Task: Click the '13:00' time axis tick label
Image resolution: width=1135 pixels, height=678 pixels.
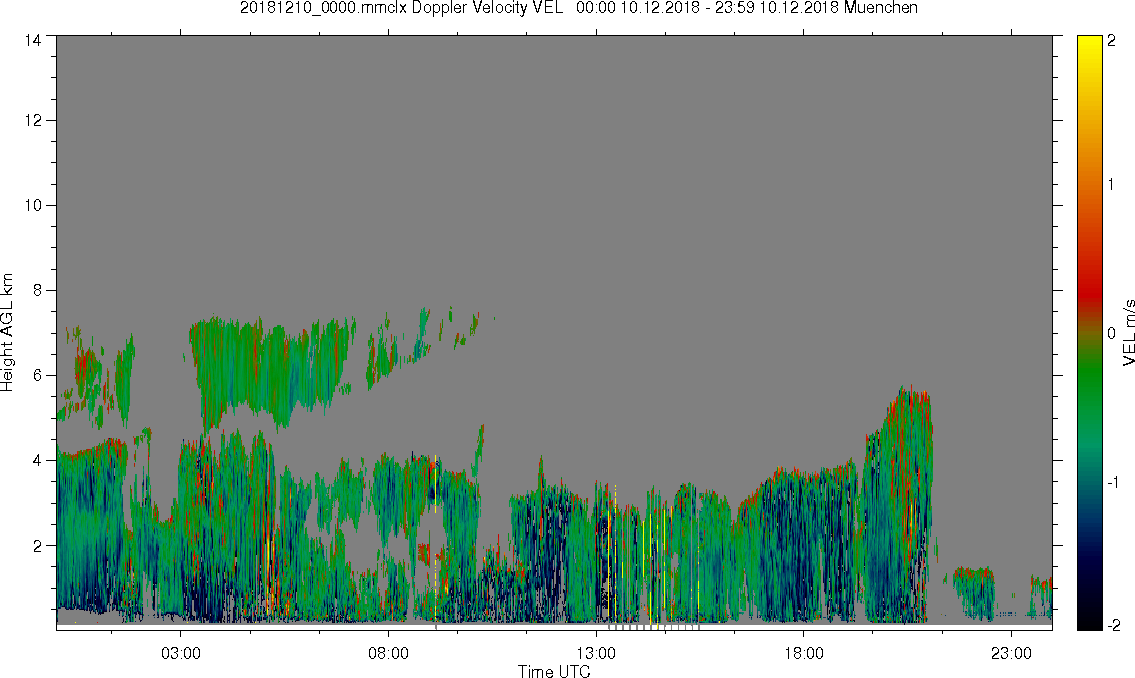Action: point(596,653)
